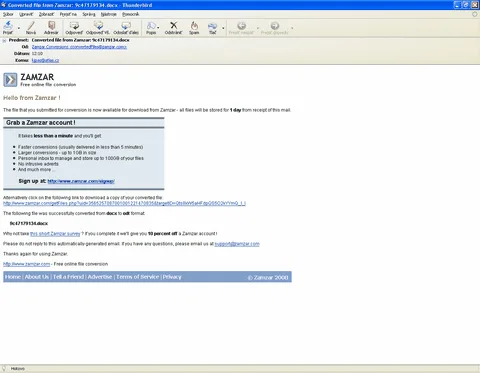Collapse the message header toggle beside Predmet

(x=4, y=41)
